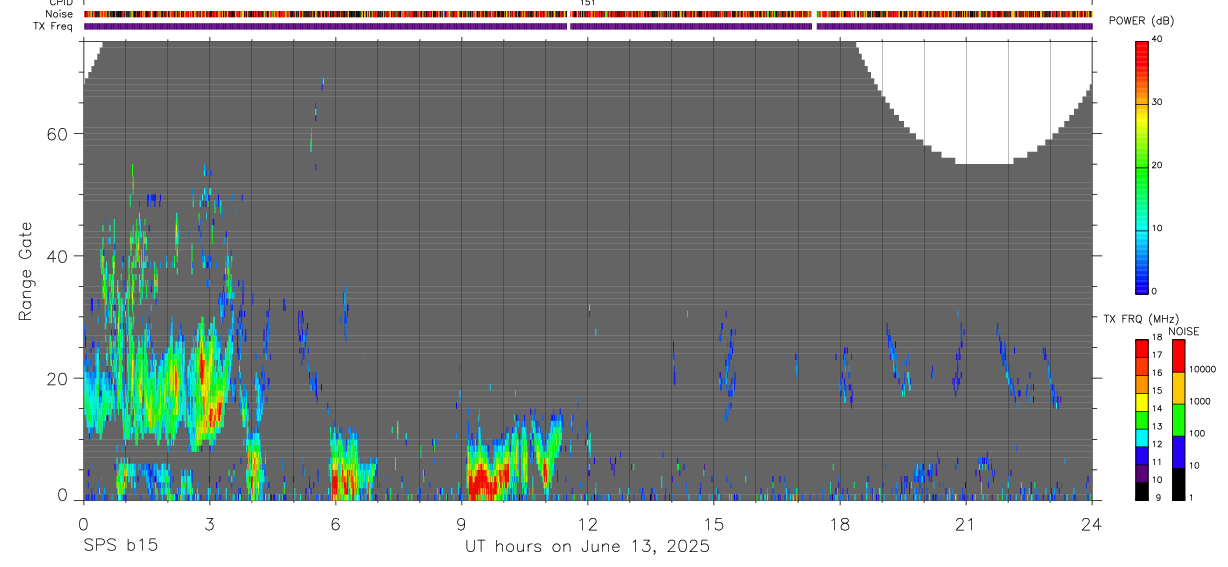Select the orange NOISE swatch between 1000 and 10000
Viewport: 1228px width, 567px height.
[1178, 388]
